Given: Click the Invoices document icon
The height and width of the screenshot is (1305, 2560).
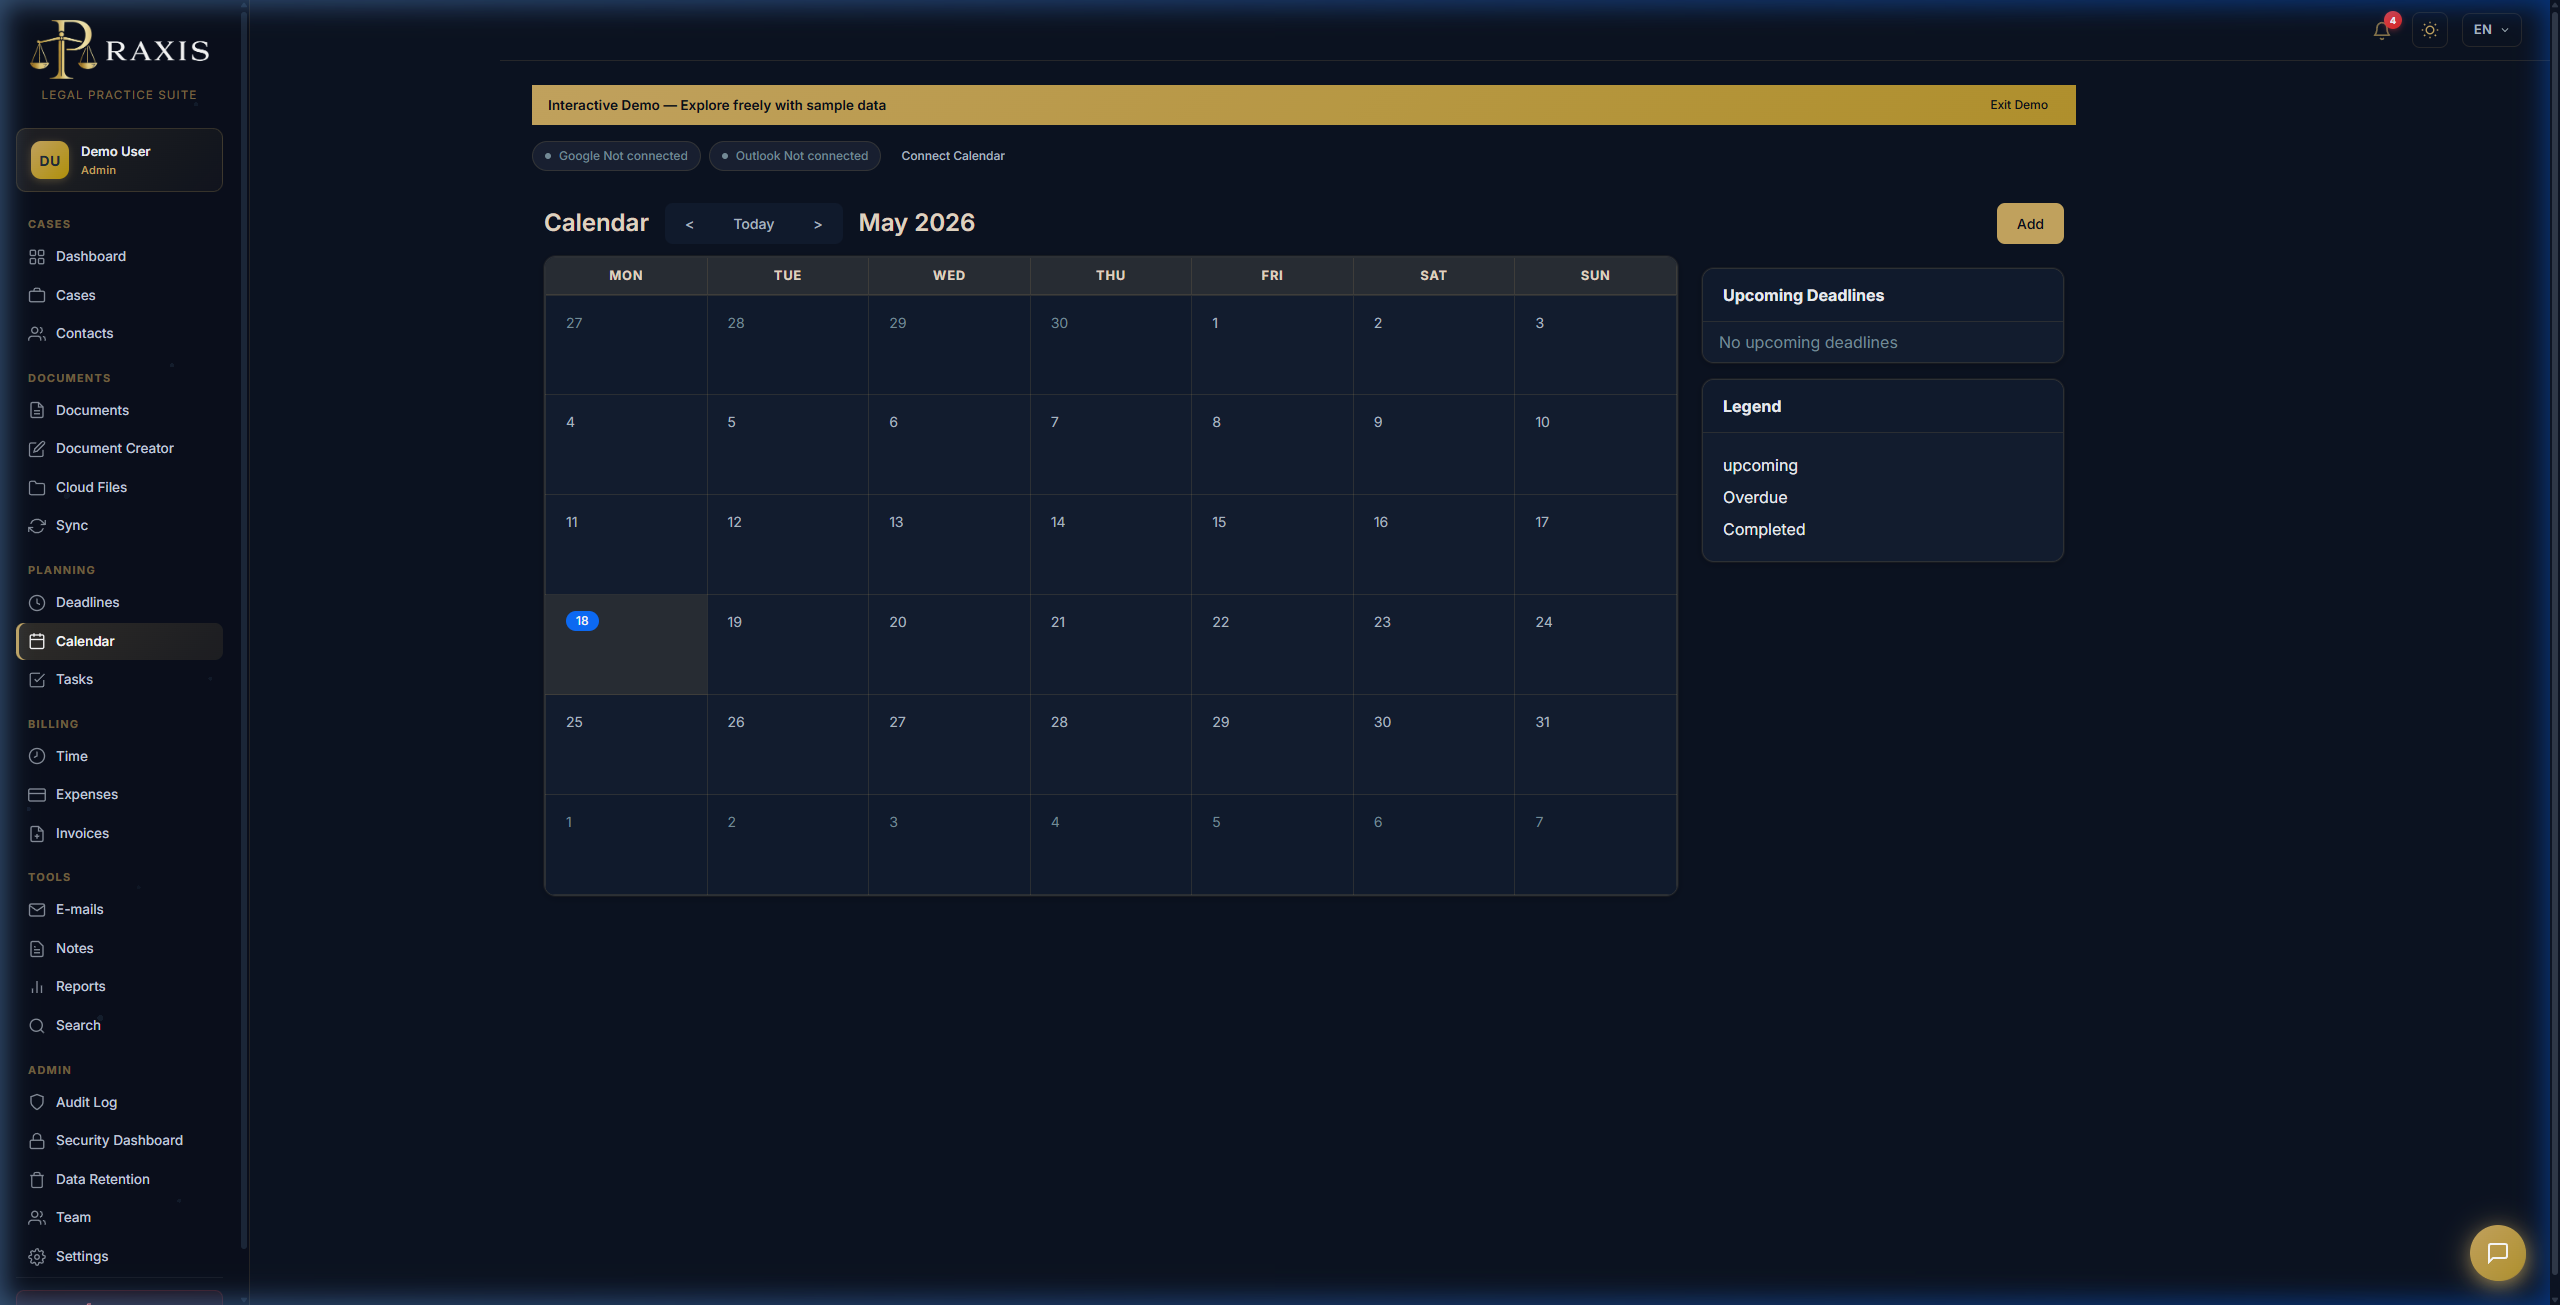Looking at the screenshot, I should [x=37, y=834].
